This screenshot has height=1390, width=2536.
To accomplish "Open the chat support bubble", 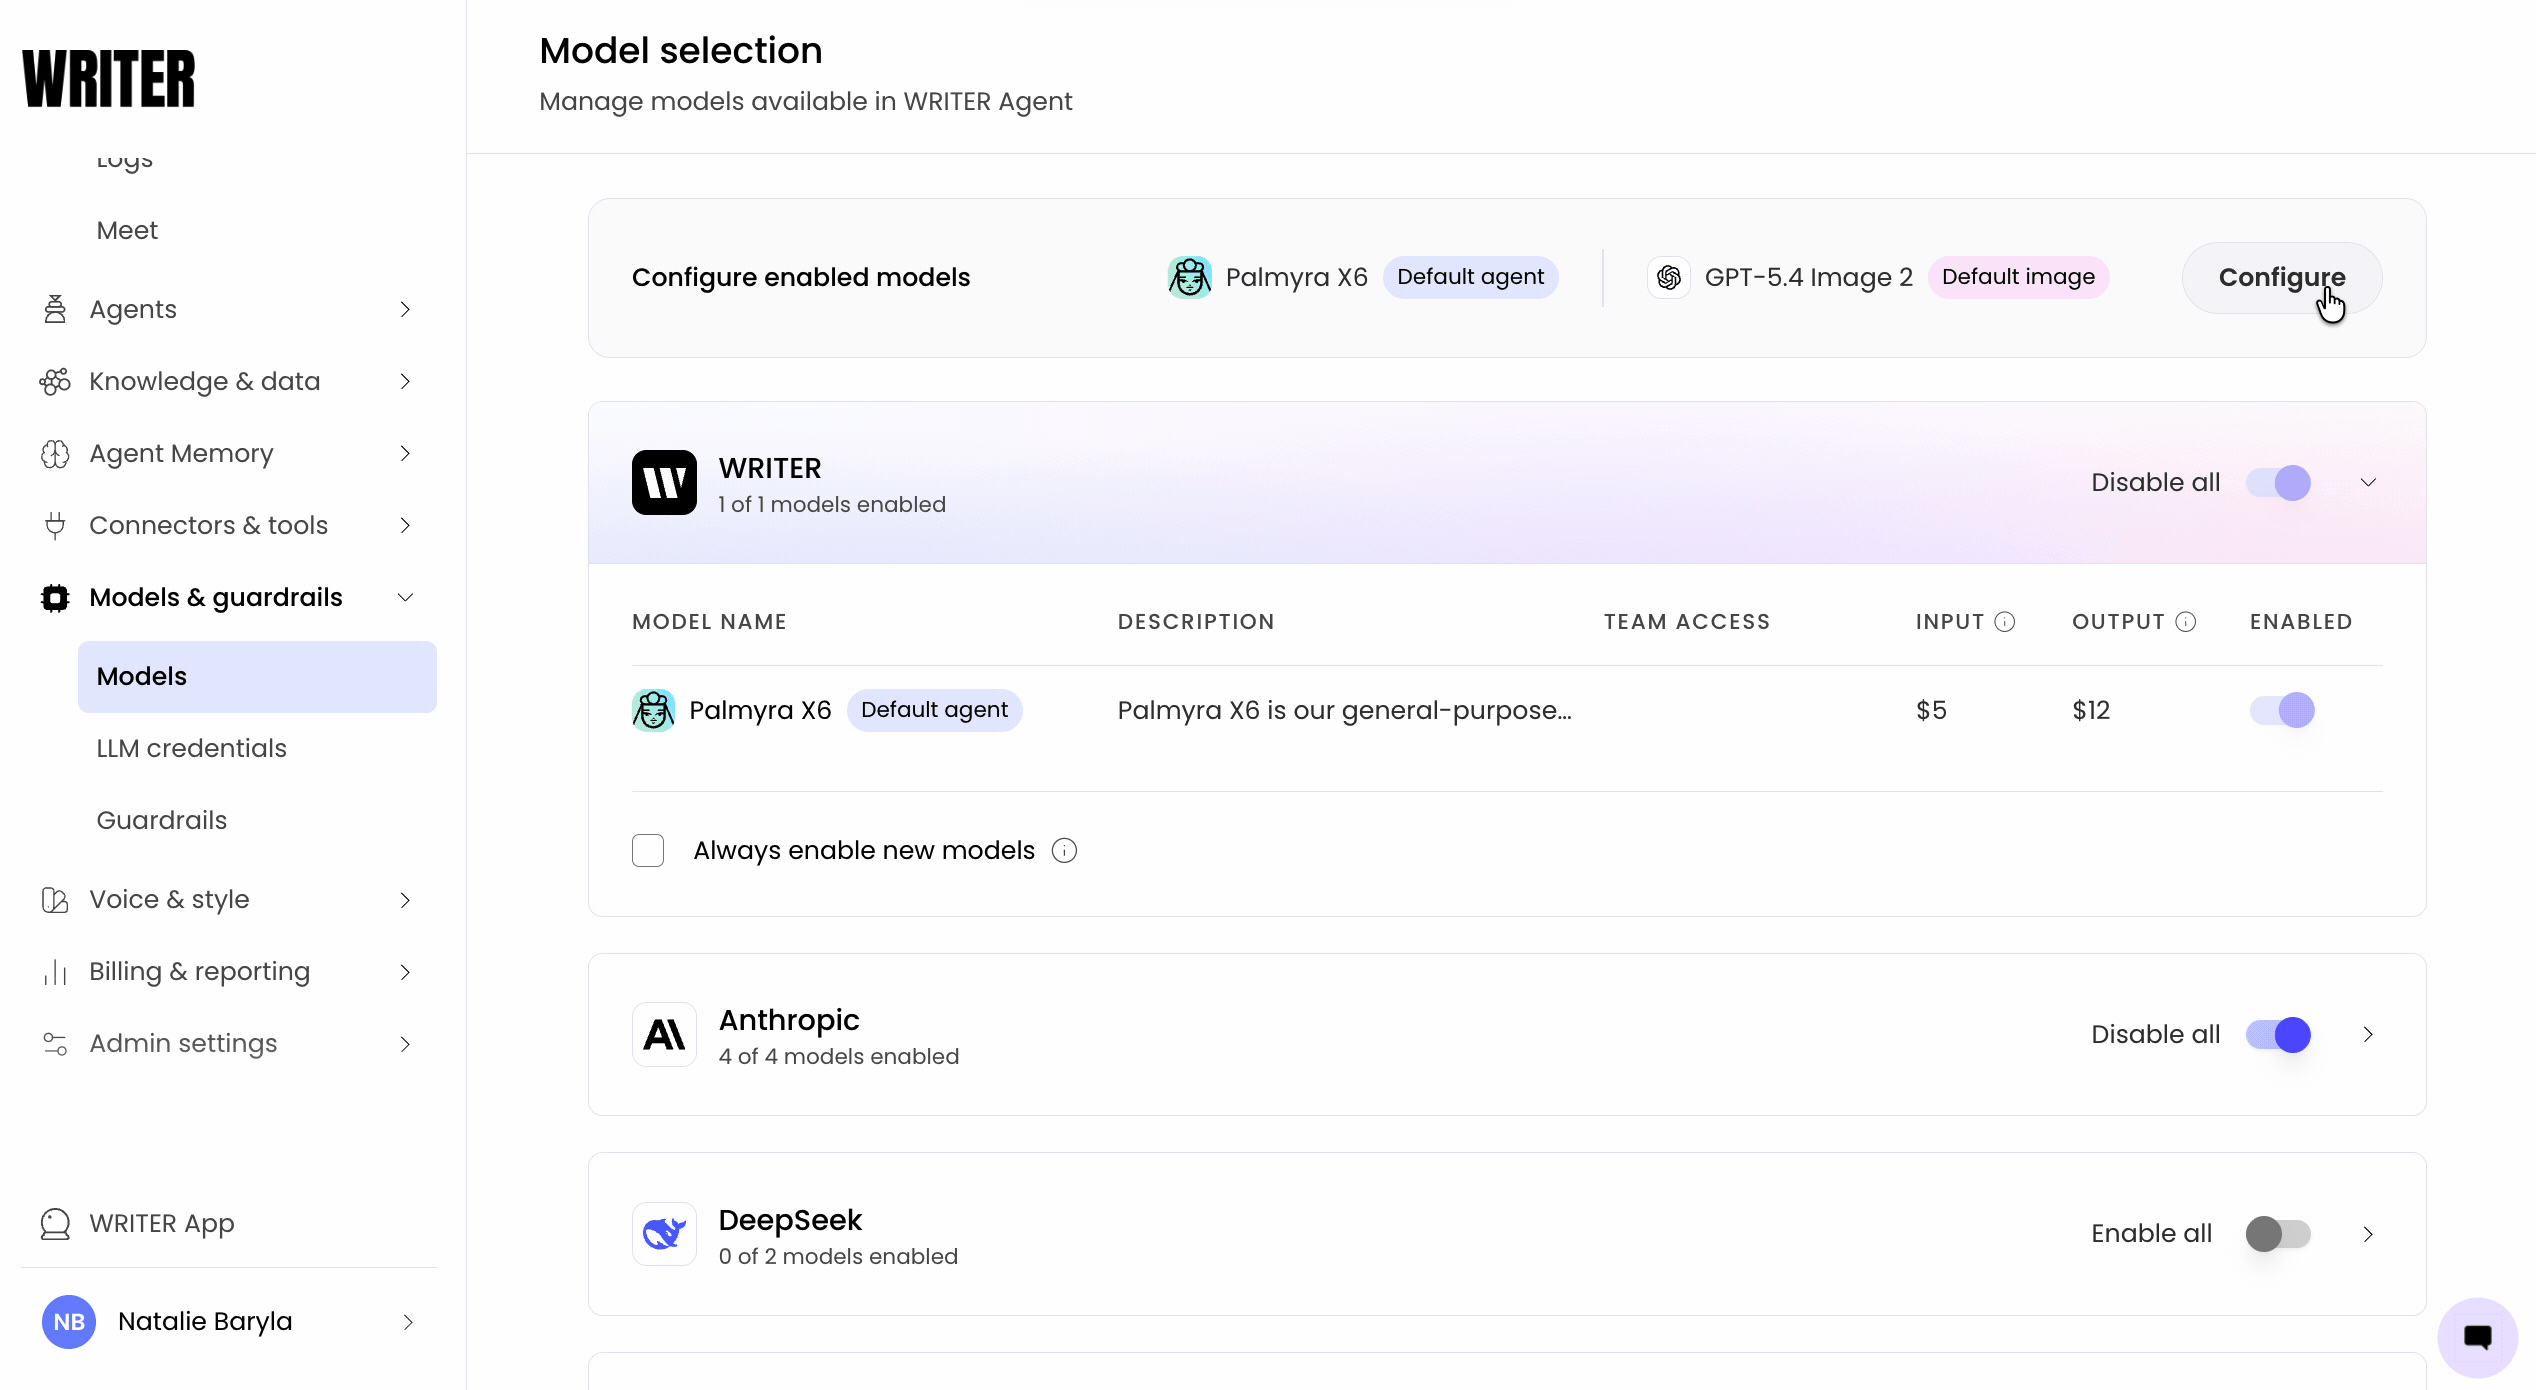I will pos(2477,1337).
